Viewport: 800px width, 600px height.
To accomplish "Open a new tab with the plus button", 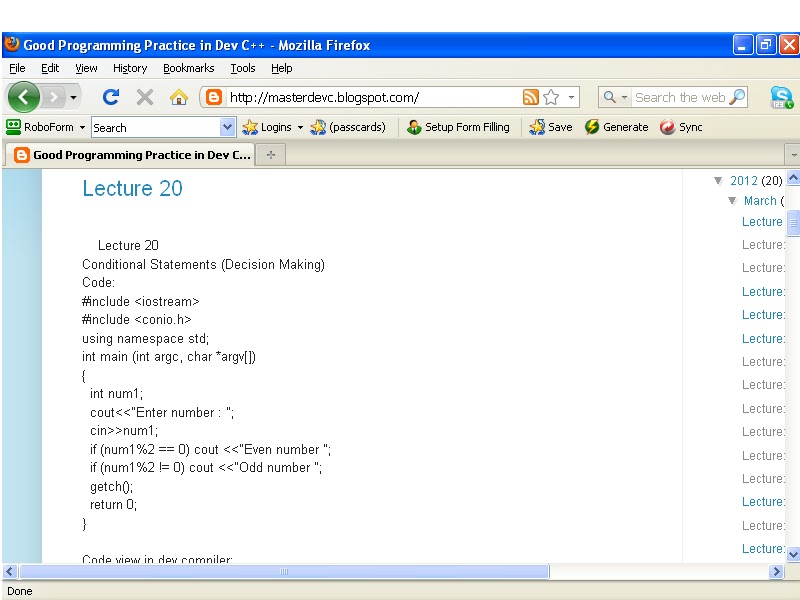I will click(270, 155).
